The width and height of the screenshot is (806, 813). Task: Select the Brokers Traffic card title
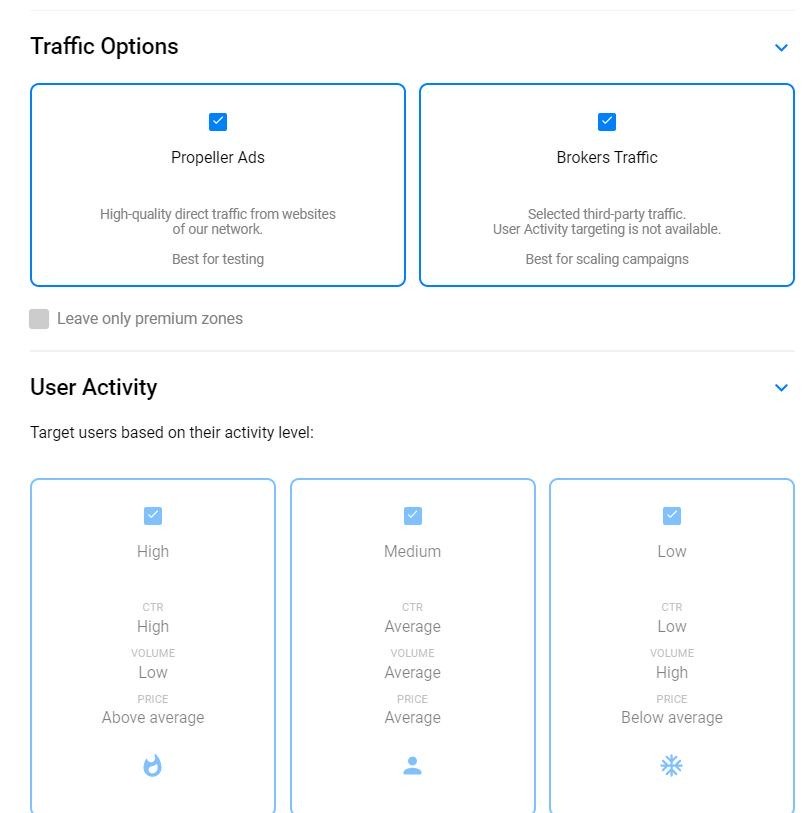tap(607, 158)
